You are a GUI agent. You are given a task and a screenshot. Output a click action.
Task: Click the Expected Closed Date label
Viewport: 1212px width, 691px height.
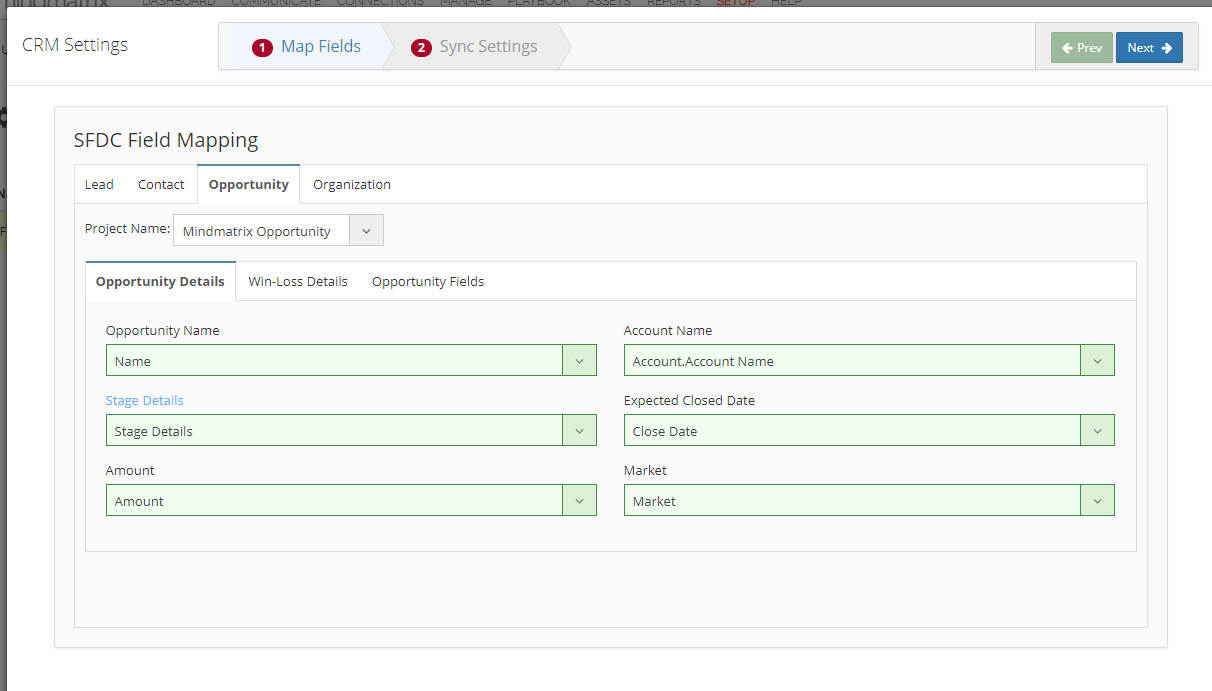(x=689, y=401)
